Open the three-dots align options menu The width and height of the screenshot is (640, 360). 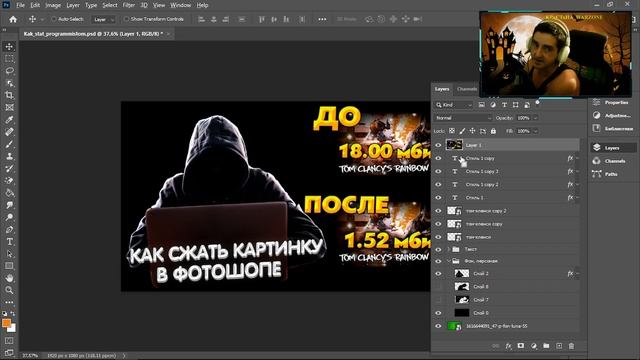pos(322,19)
